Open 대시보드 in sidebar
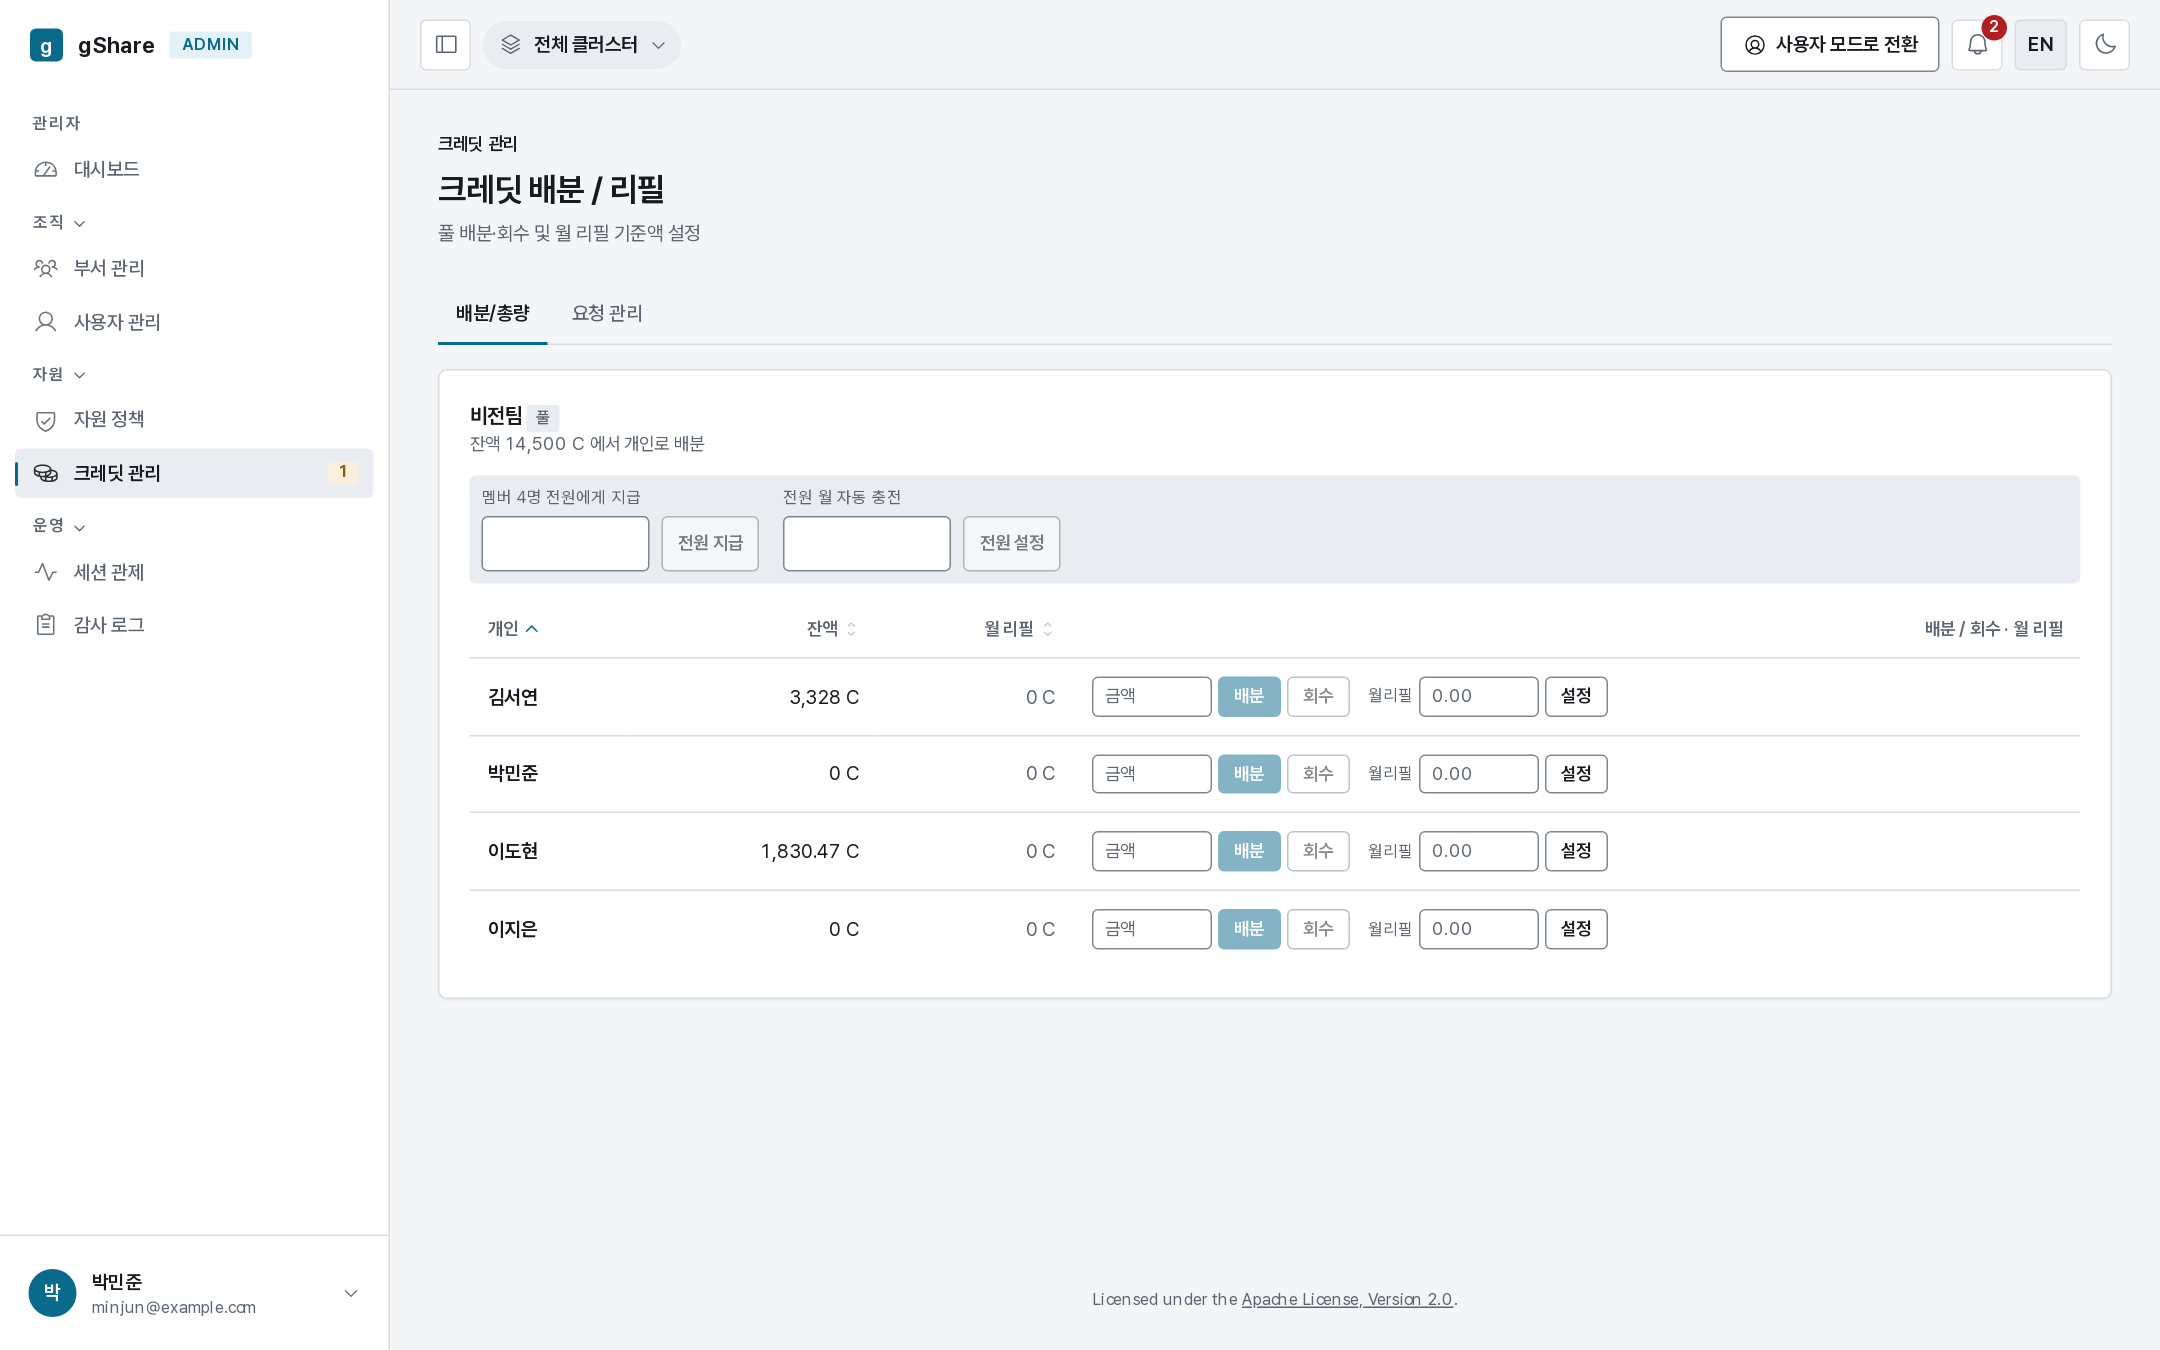Image resolution: width=2160 pixels, height=1350 pixels. 194,169
